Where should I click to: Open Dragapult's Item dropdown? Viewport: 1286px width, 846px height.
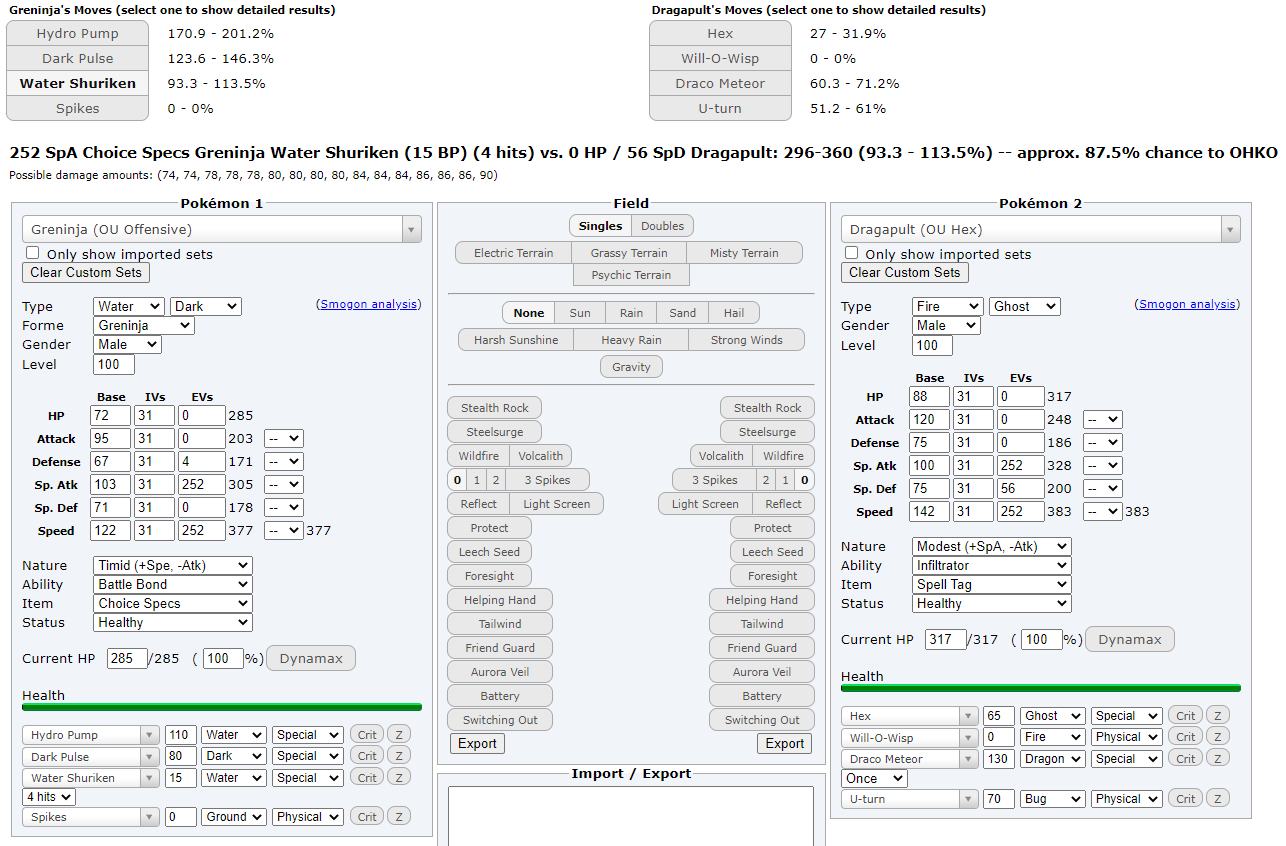coord(992,584)
